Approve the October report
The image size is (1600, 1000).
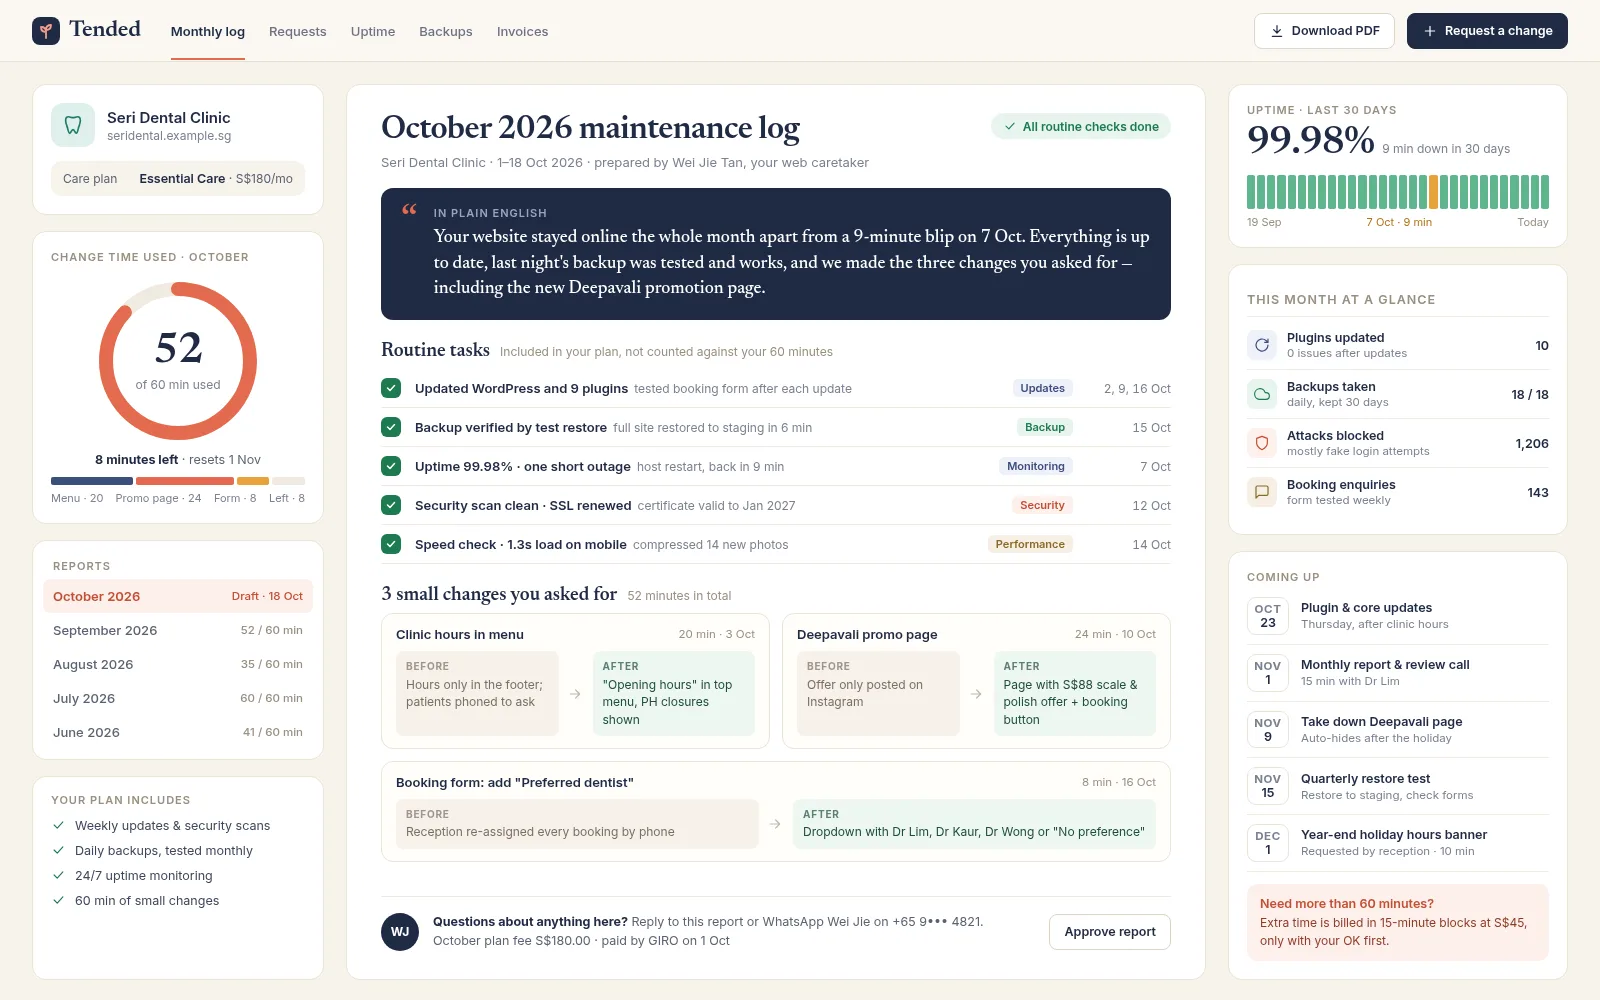click(1110, 932)
